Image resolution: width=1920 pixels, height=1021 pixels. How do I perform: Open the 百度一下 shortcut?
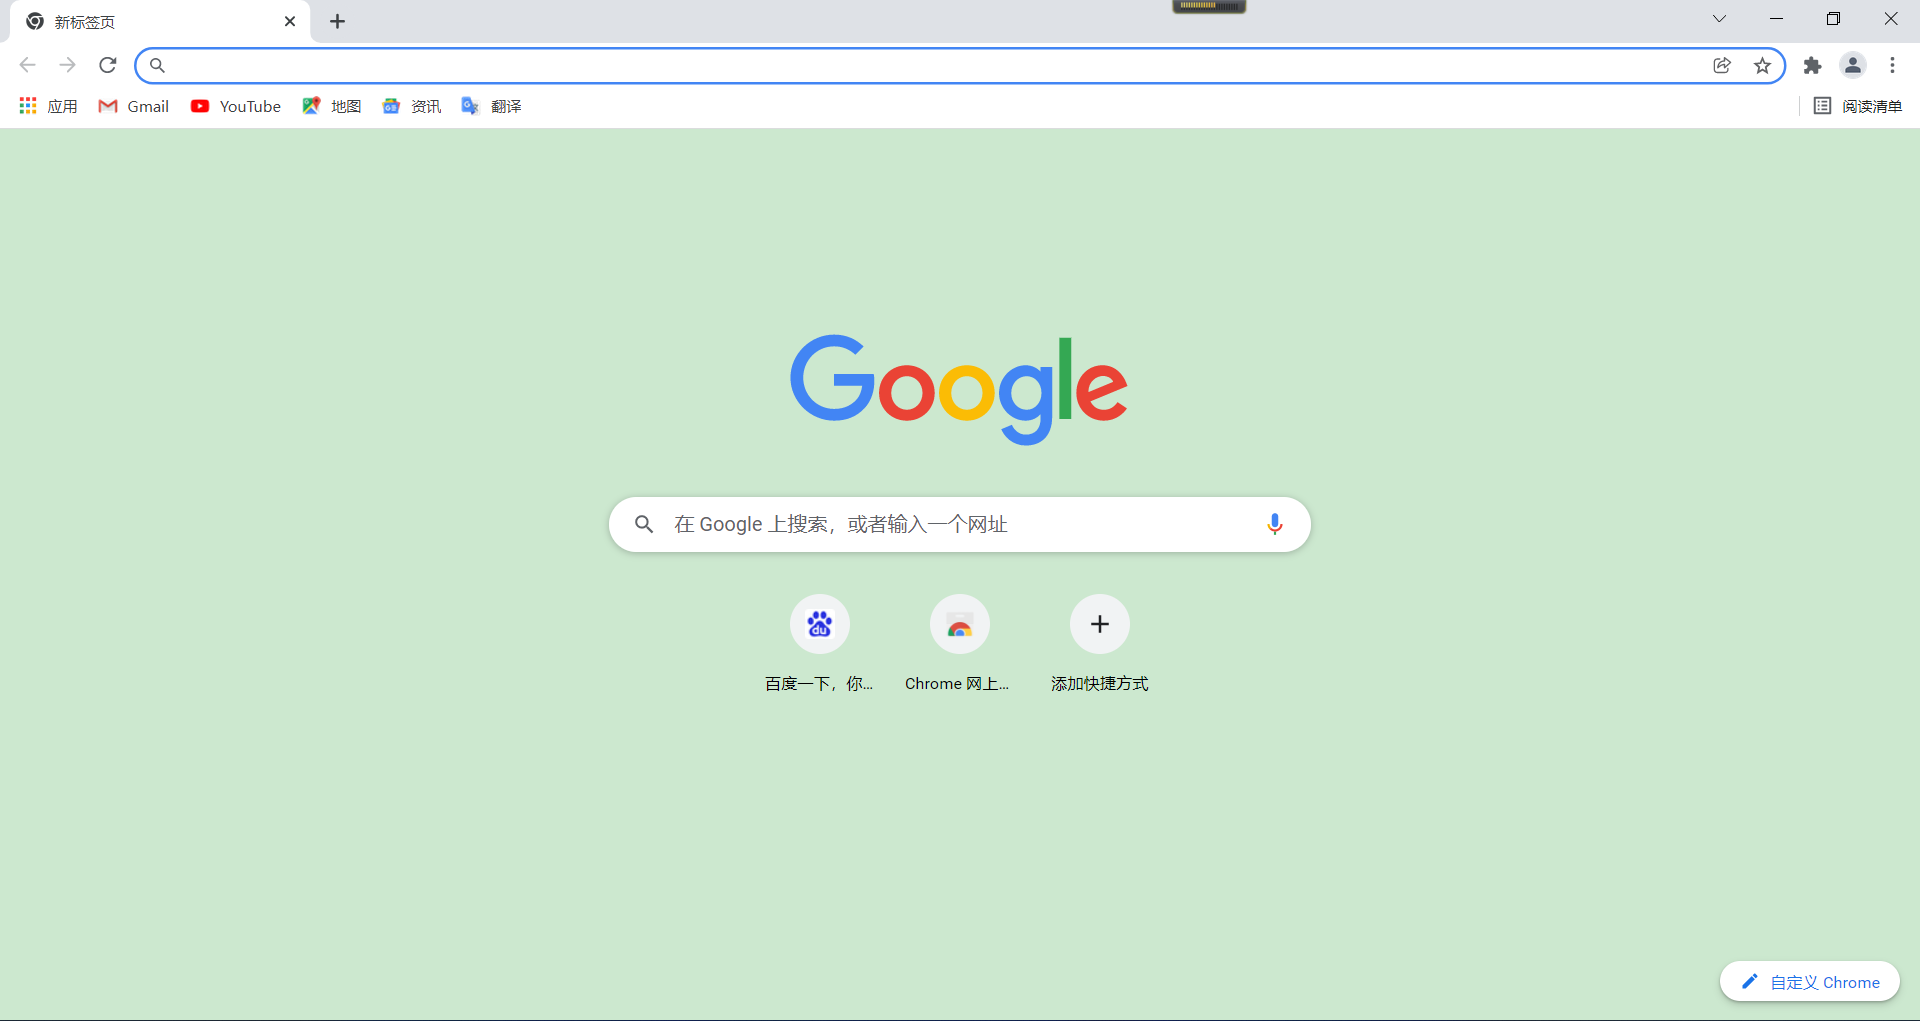[x=820, y=643]
